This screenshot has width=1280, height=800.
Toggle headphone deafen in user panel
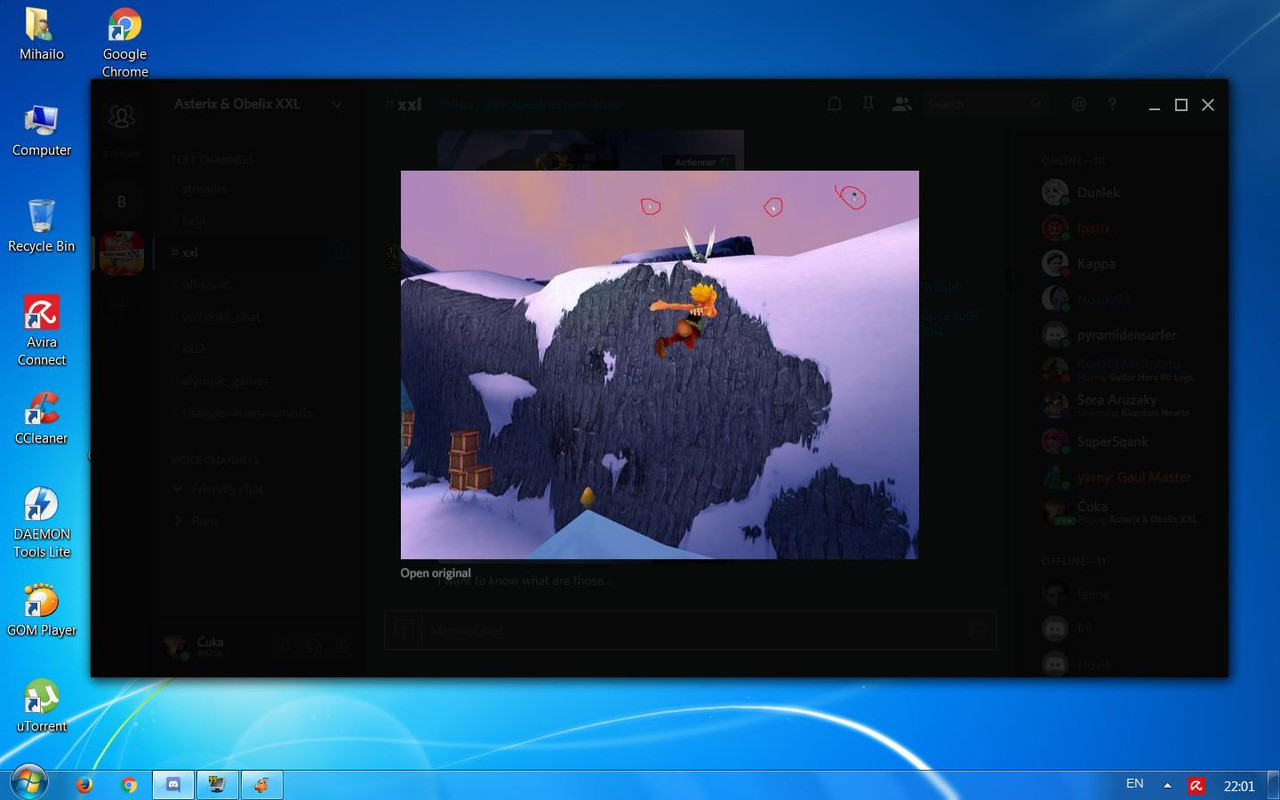pos(314,646)
